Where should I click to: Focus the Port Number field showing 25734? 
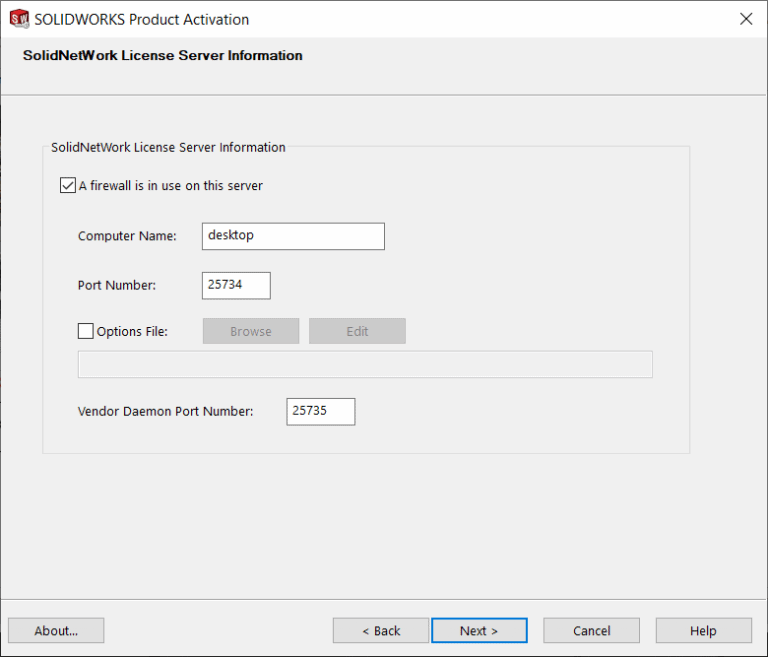click(x=236, y=285)
